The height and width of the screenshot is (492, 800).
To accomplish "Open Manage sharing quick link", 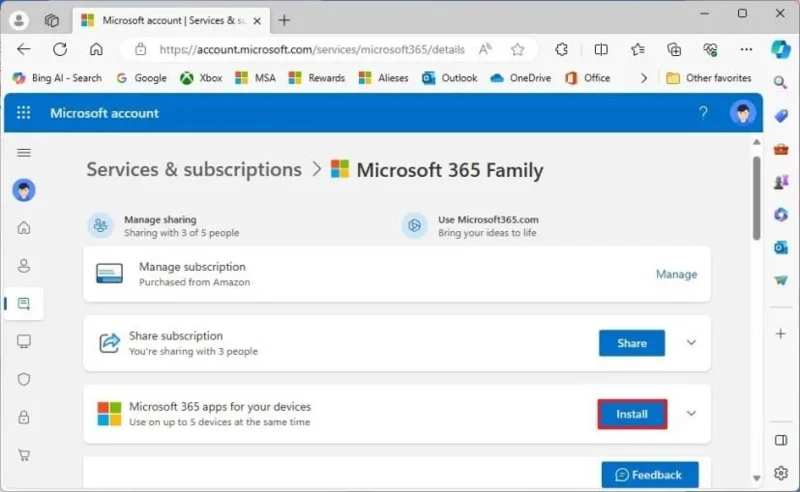I will pos(164,226).
